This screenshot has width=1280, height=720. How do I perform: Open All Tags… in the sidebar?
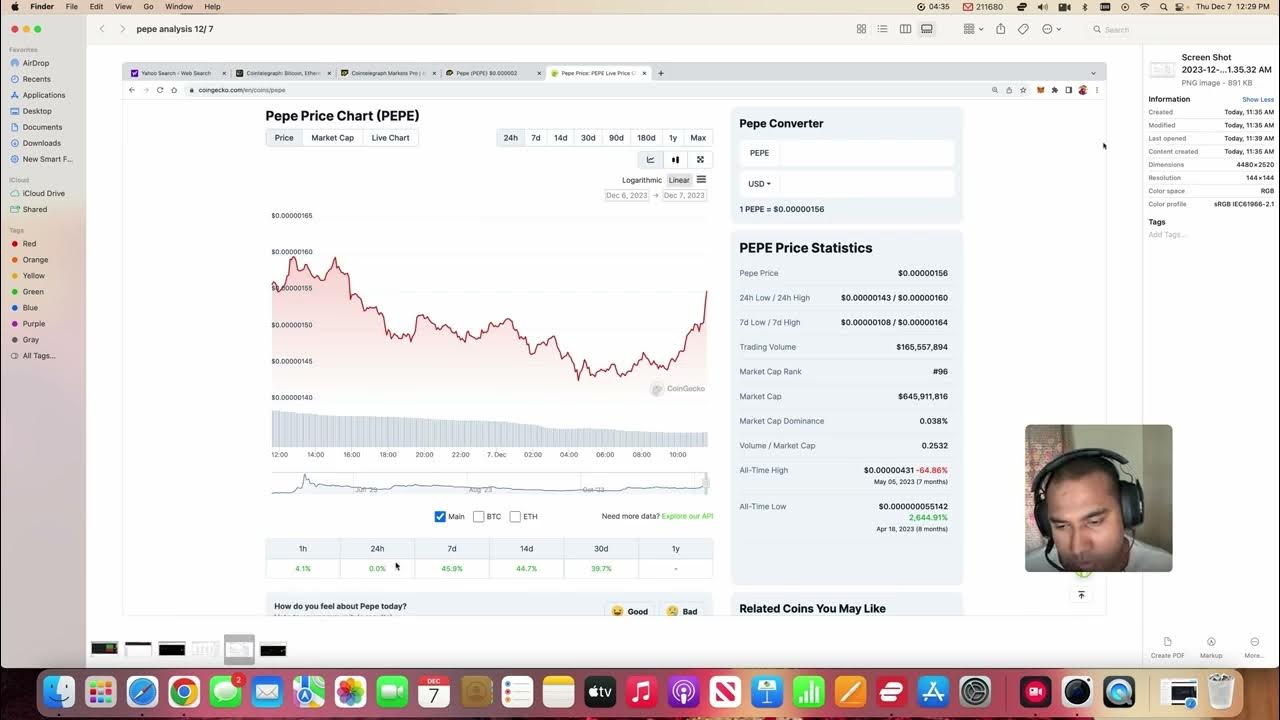click(x=39, y=355)
